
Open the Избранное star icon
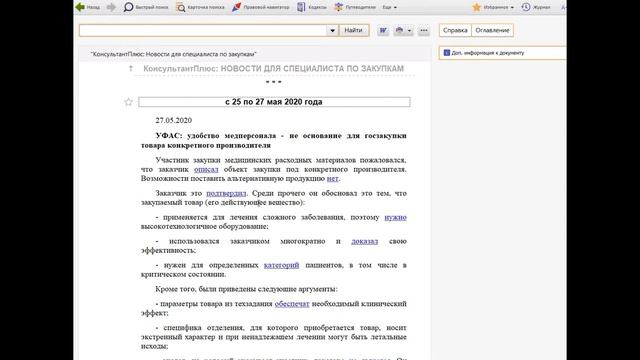pos(476,7)
